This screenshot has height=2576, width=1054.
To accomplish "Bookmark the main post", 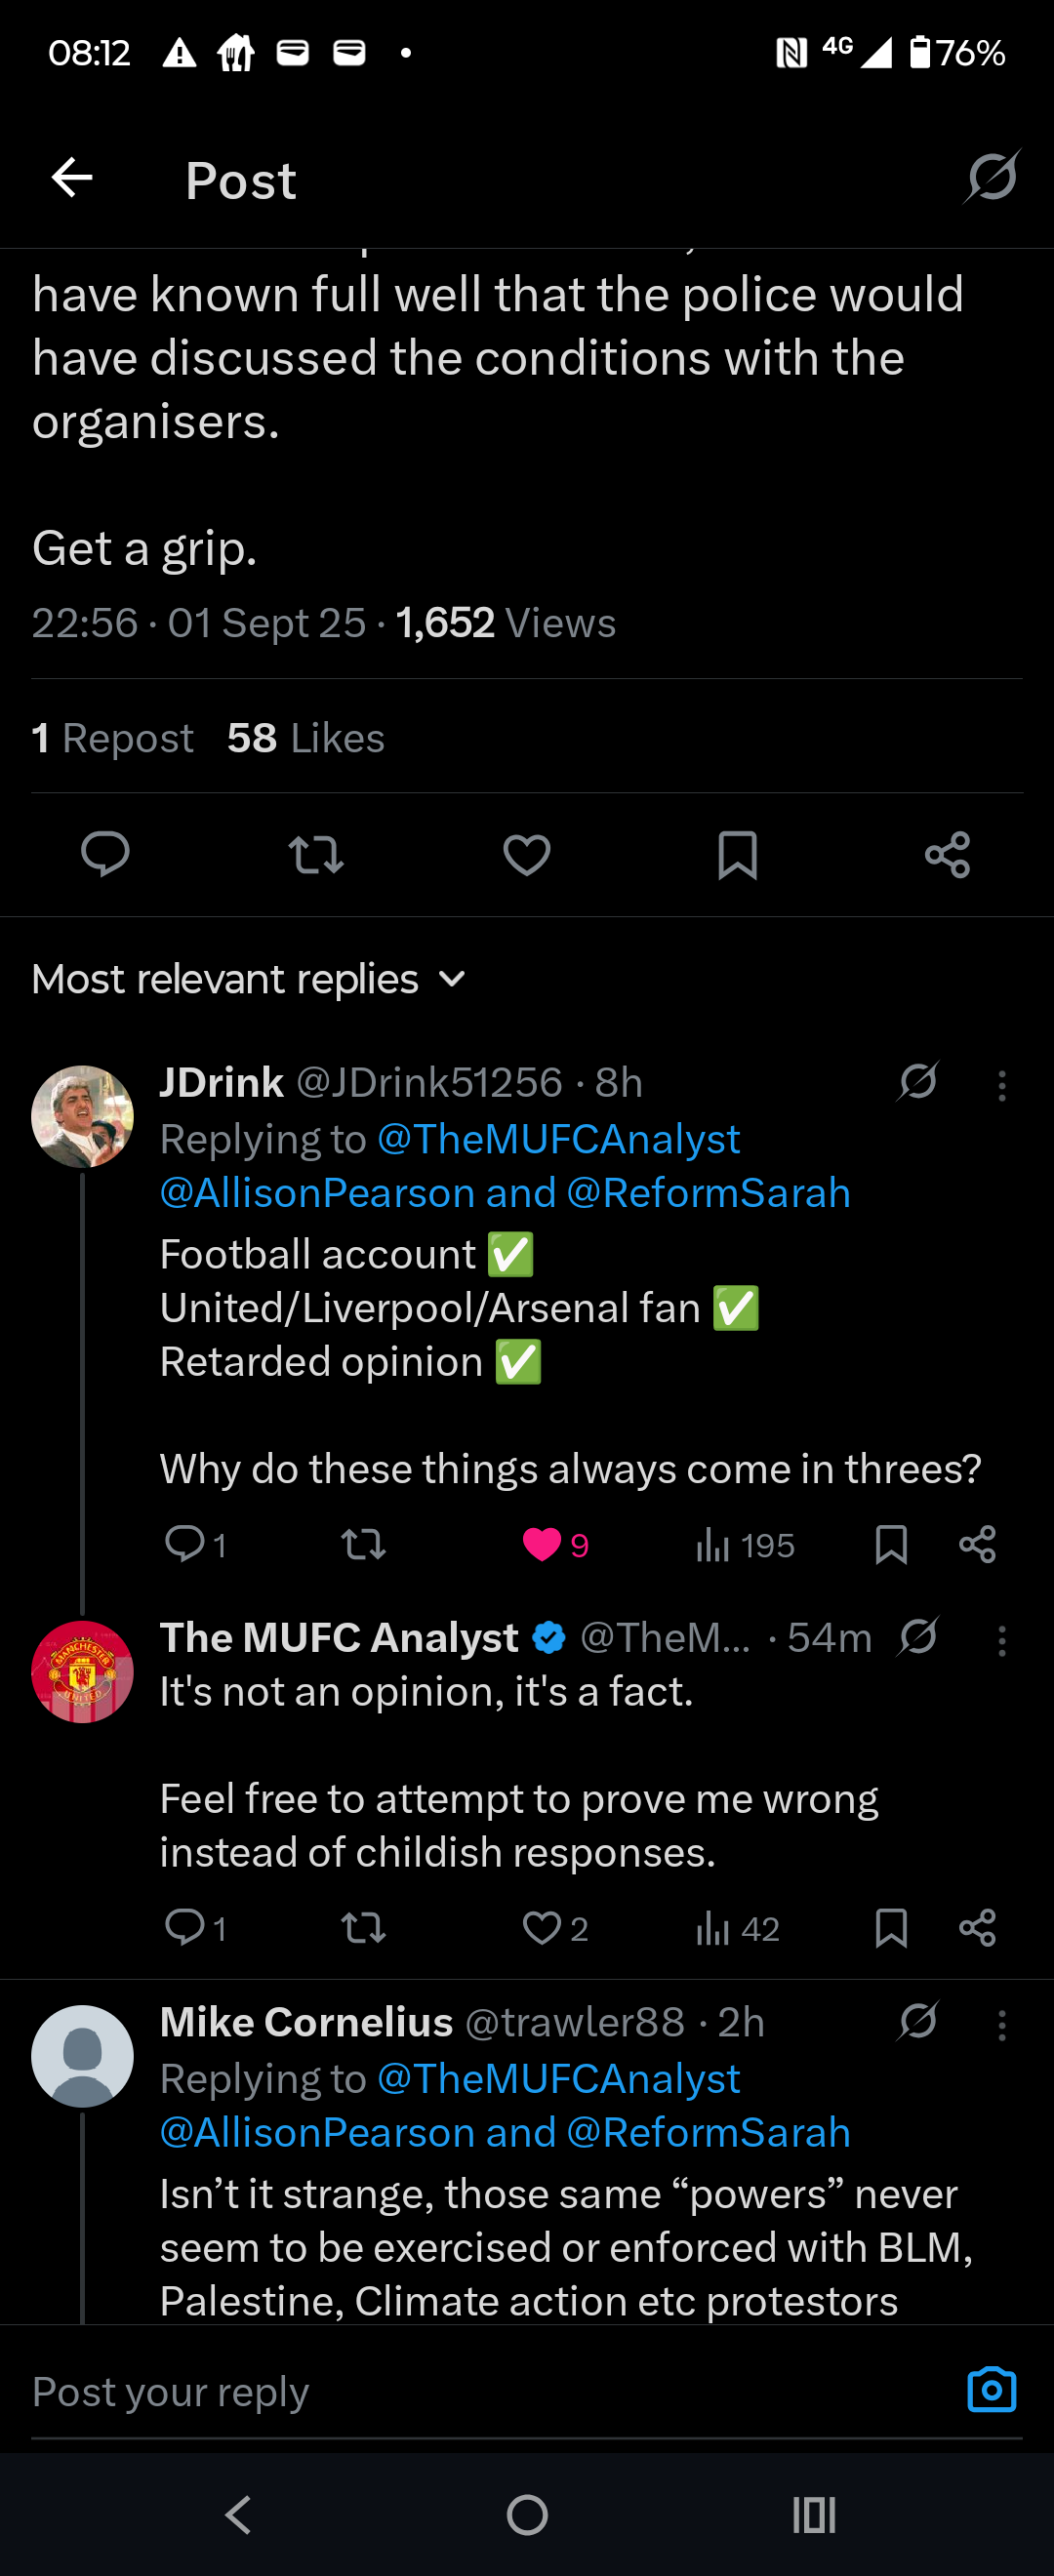I will click(737, 855).
